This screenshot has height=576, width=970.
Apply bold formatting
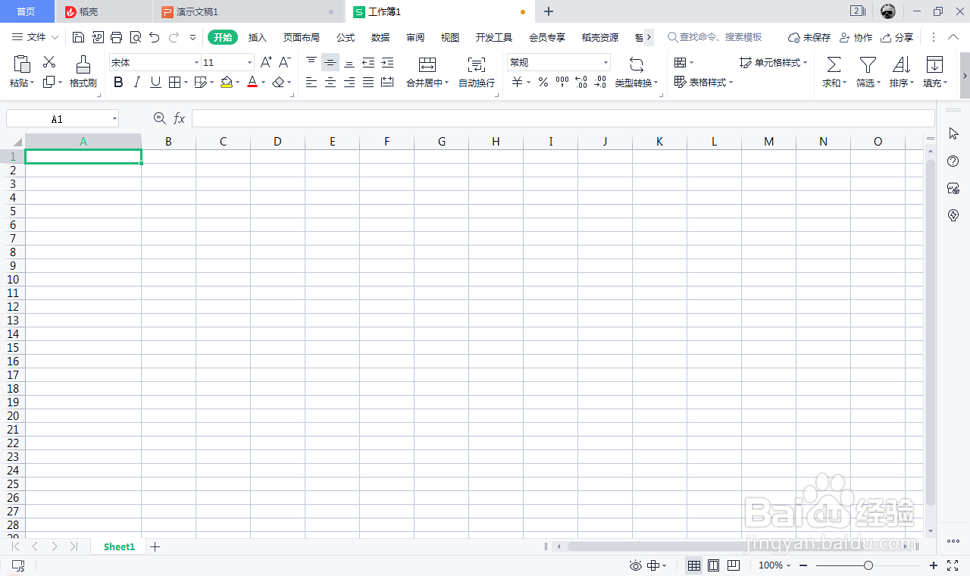pos(119,82)
